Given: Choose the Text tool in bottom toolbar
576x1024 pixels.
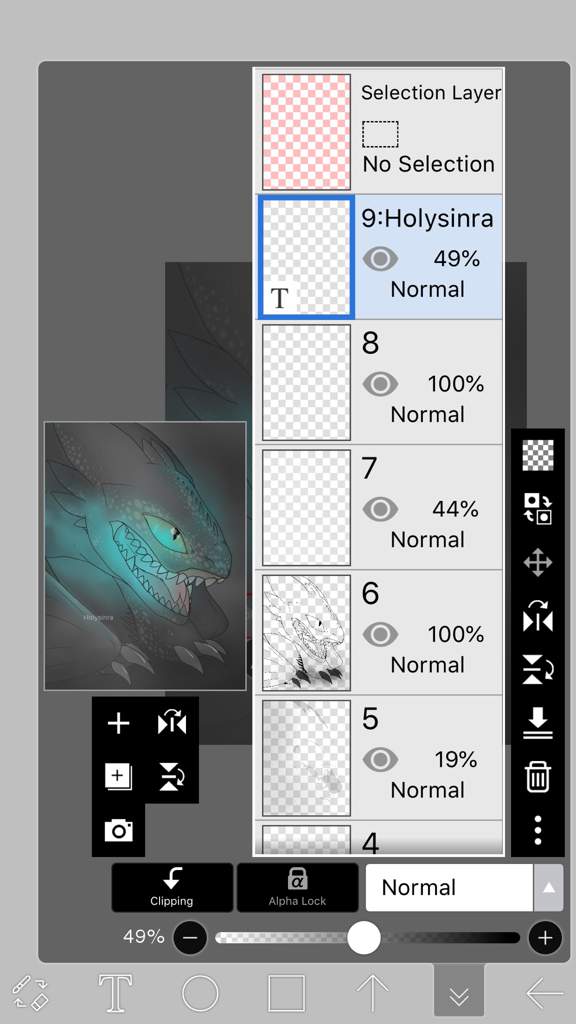Looking at the screenshot, I should pyautogui.click(x=115, y=993).
